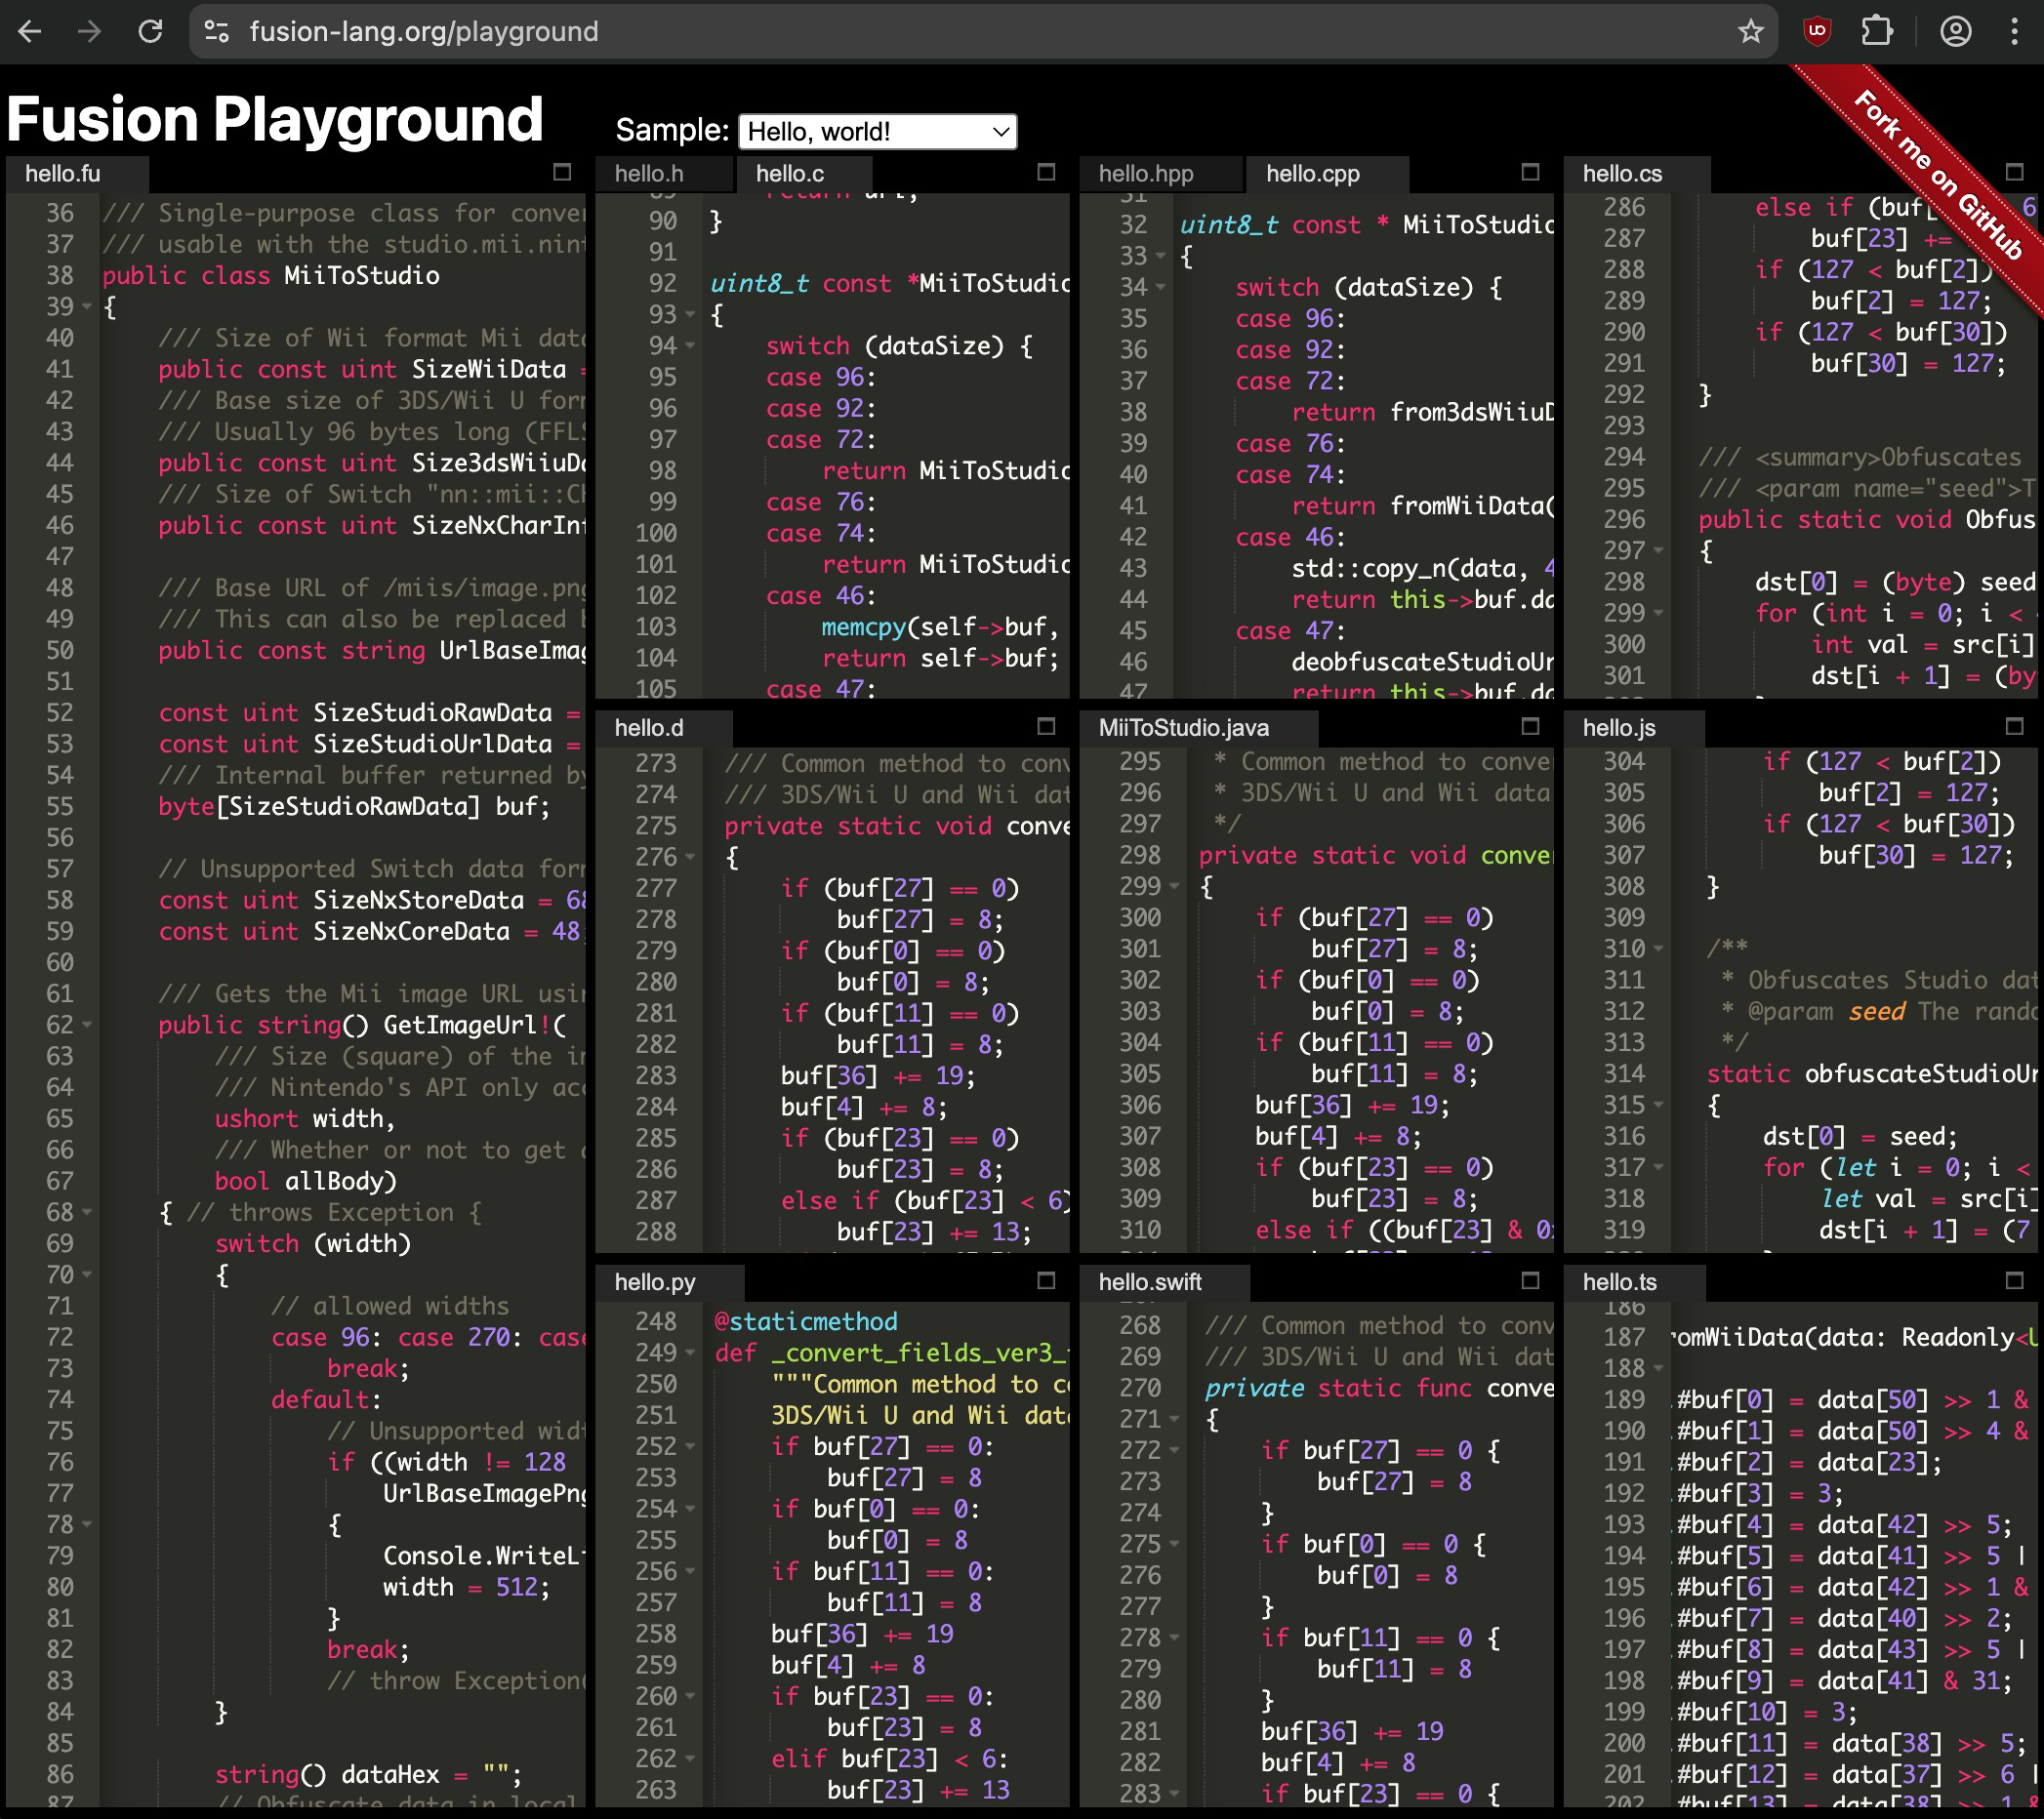Switch to the hello.hpp tab
This screenshot has height=1819, width=2044.
(1146, 174)
